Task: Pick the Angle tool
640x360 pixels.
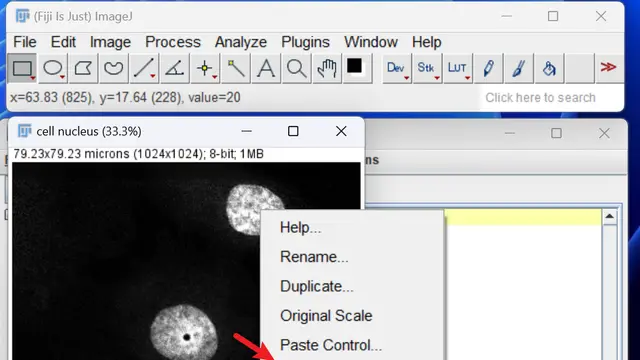Action: [x=175, y=68]
